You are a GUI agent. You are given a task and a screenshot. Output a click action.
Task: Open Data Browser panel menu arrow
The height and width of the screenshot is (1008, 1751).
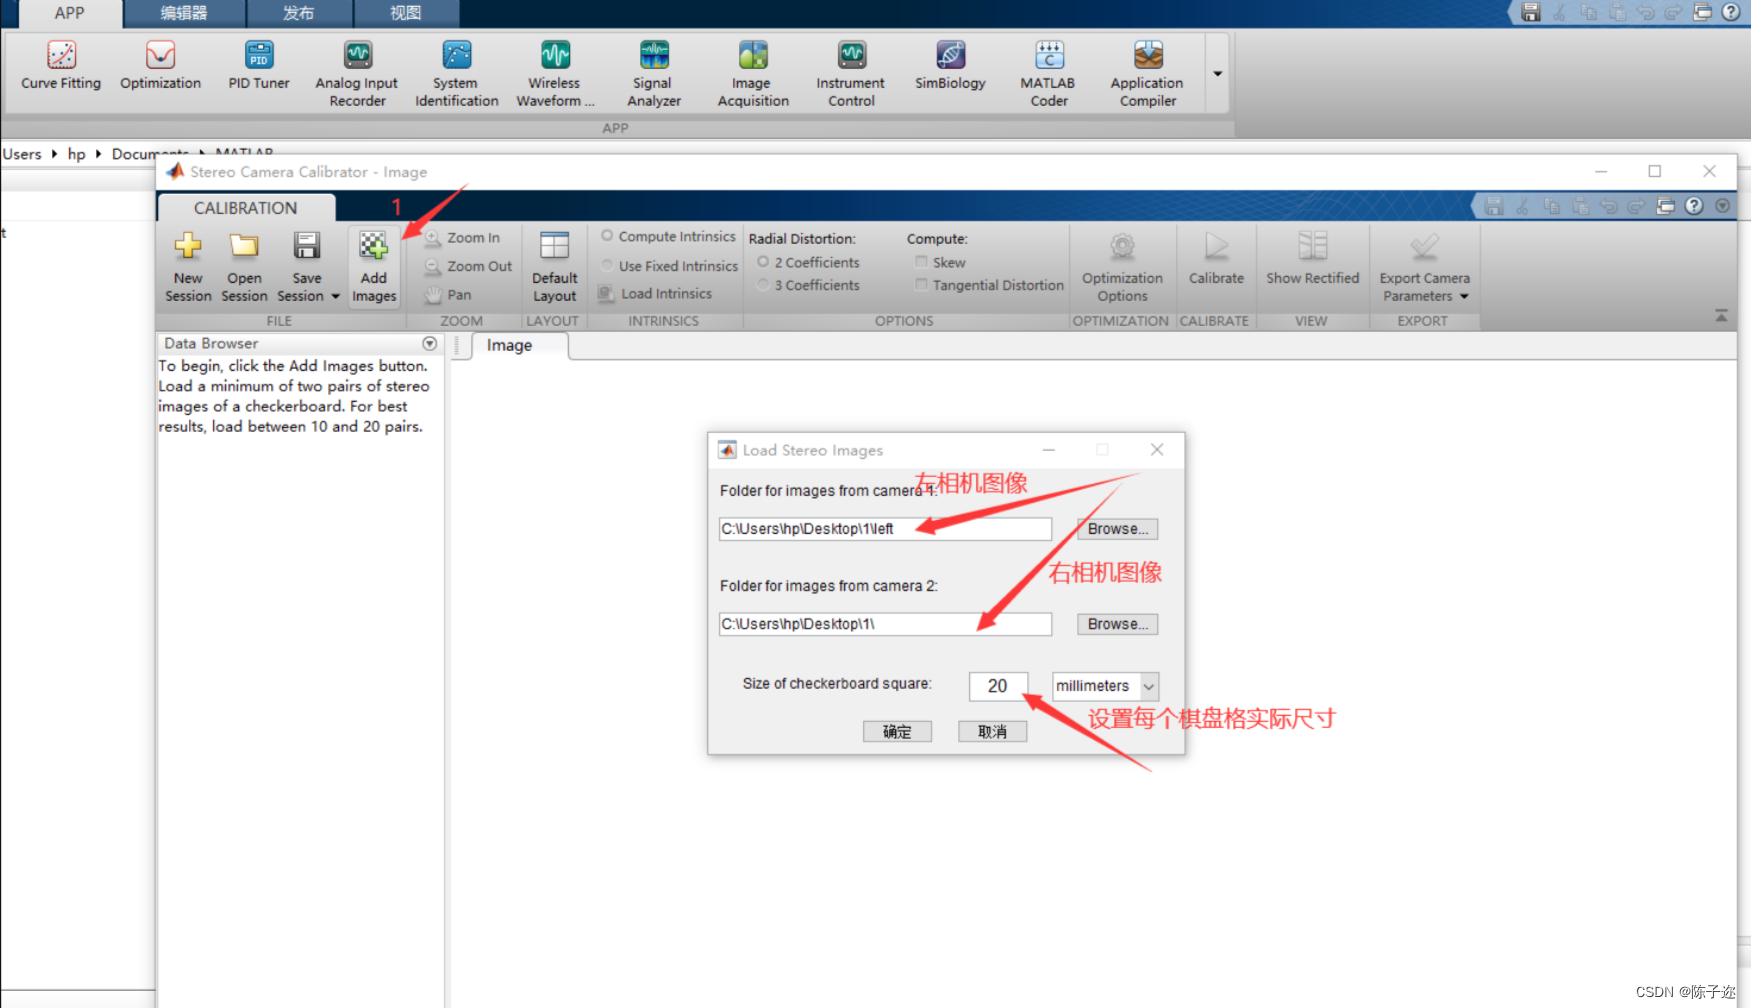(x=430, y=343)
